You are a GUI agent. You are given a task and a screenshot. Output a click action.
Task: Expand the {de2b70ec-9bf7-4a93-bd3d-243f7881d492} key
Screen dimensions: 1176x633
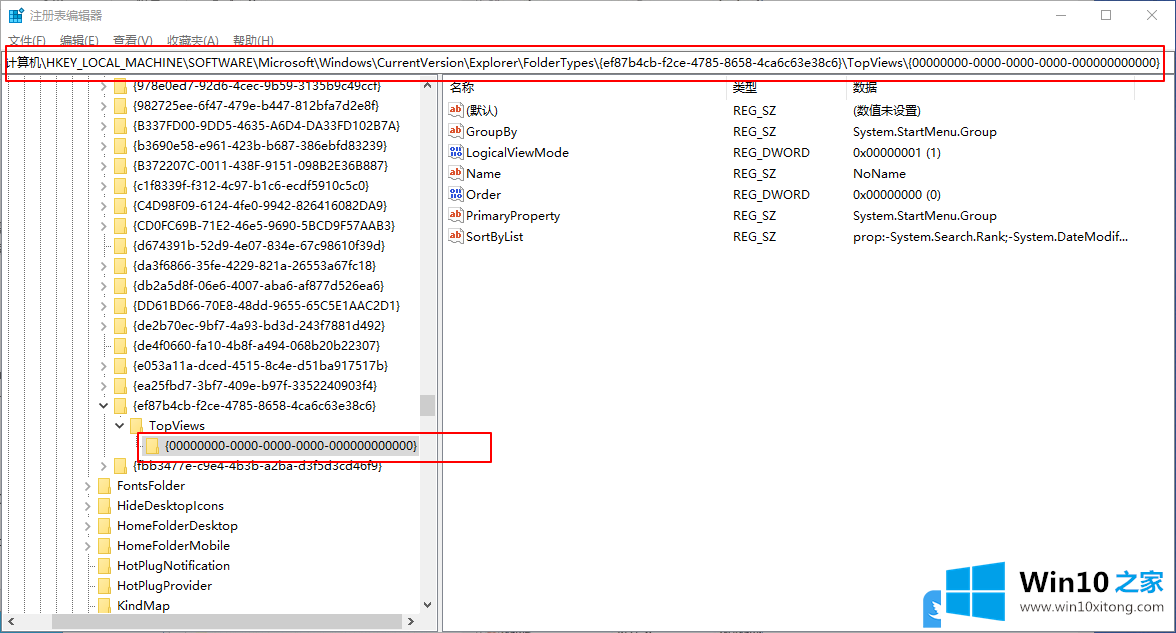[x=104, y=326]
